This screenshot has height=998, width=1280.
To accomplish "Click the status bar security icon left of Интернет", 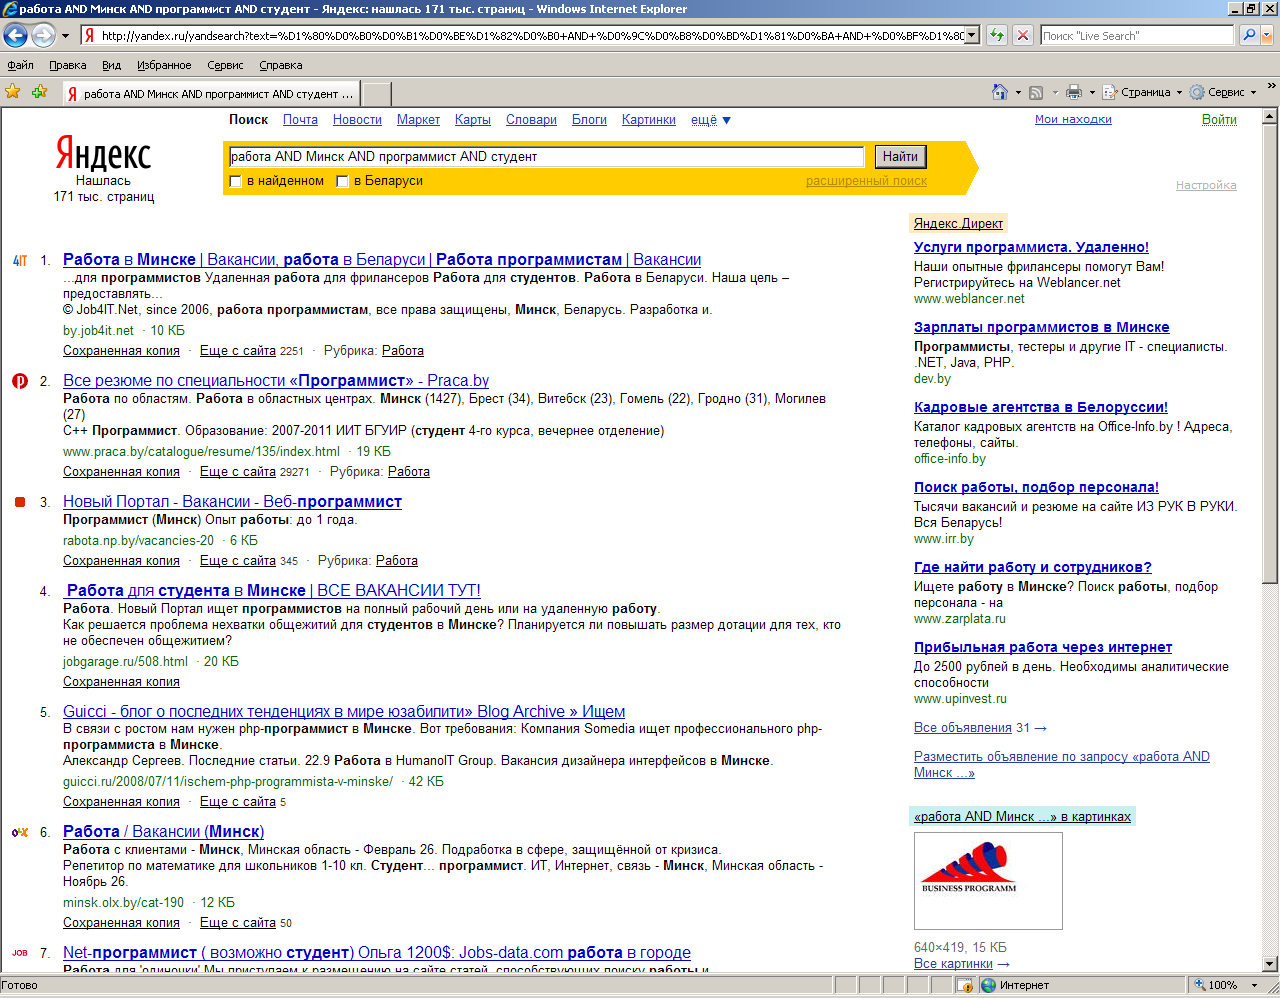I will coord(965,985).
